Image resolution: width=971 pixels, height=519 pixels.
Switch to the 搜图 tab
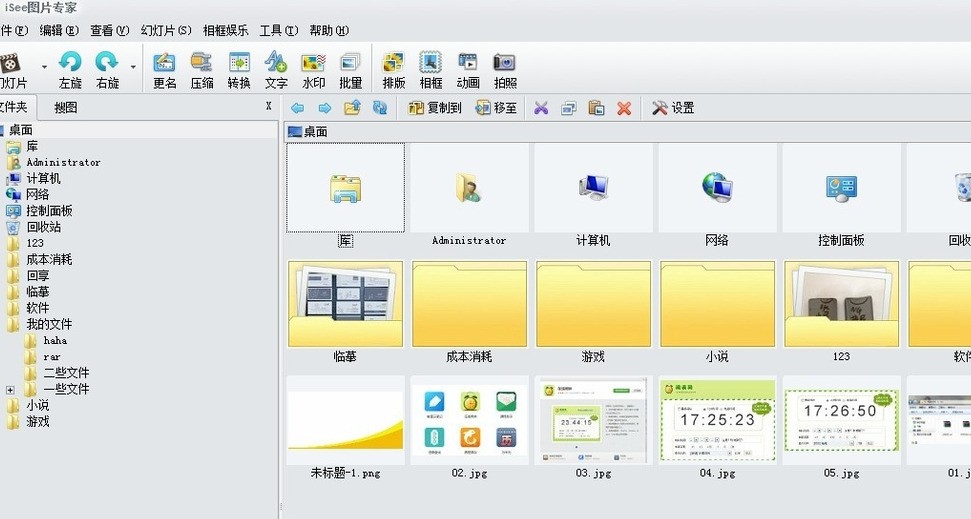(66, 108)
